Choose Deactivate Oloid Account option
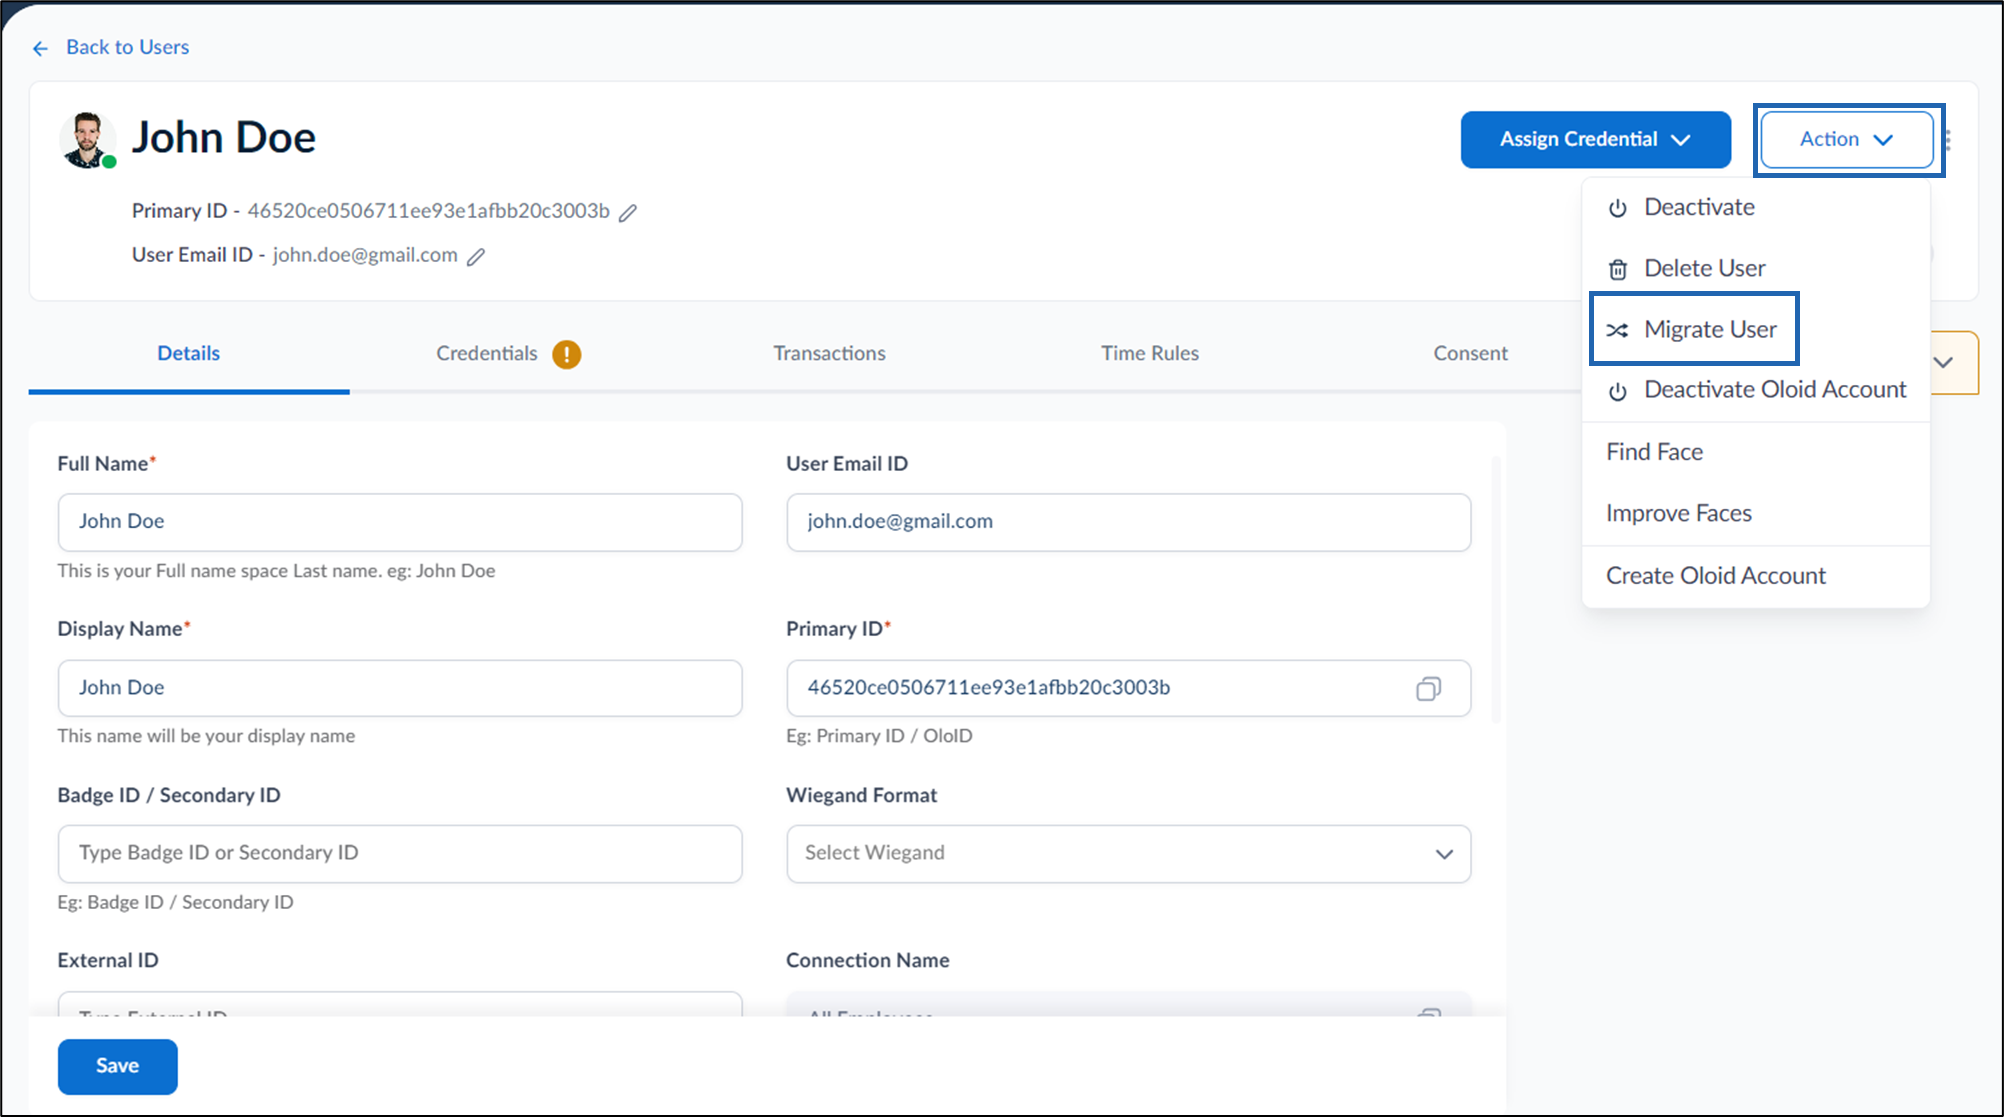Viewport: 2004px width, 1117px height. [x=1755, y=389]
